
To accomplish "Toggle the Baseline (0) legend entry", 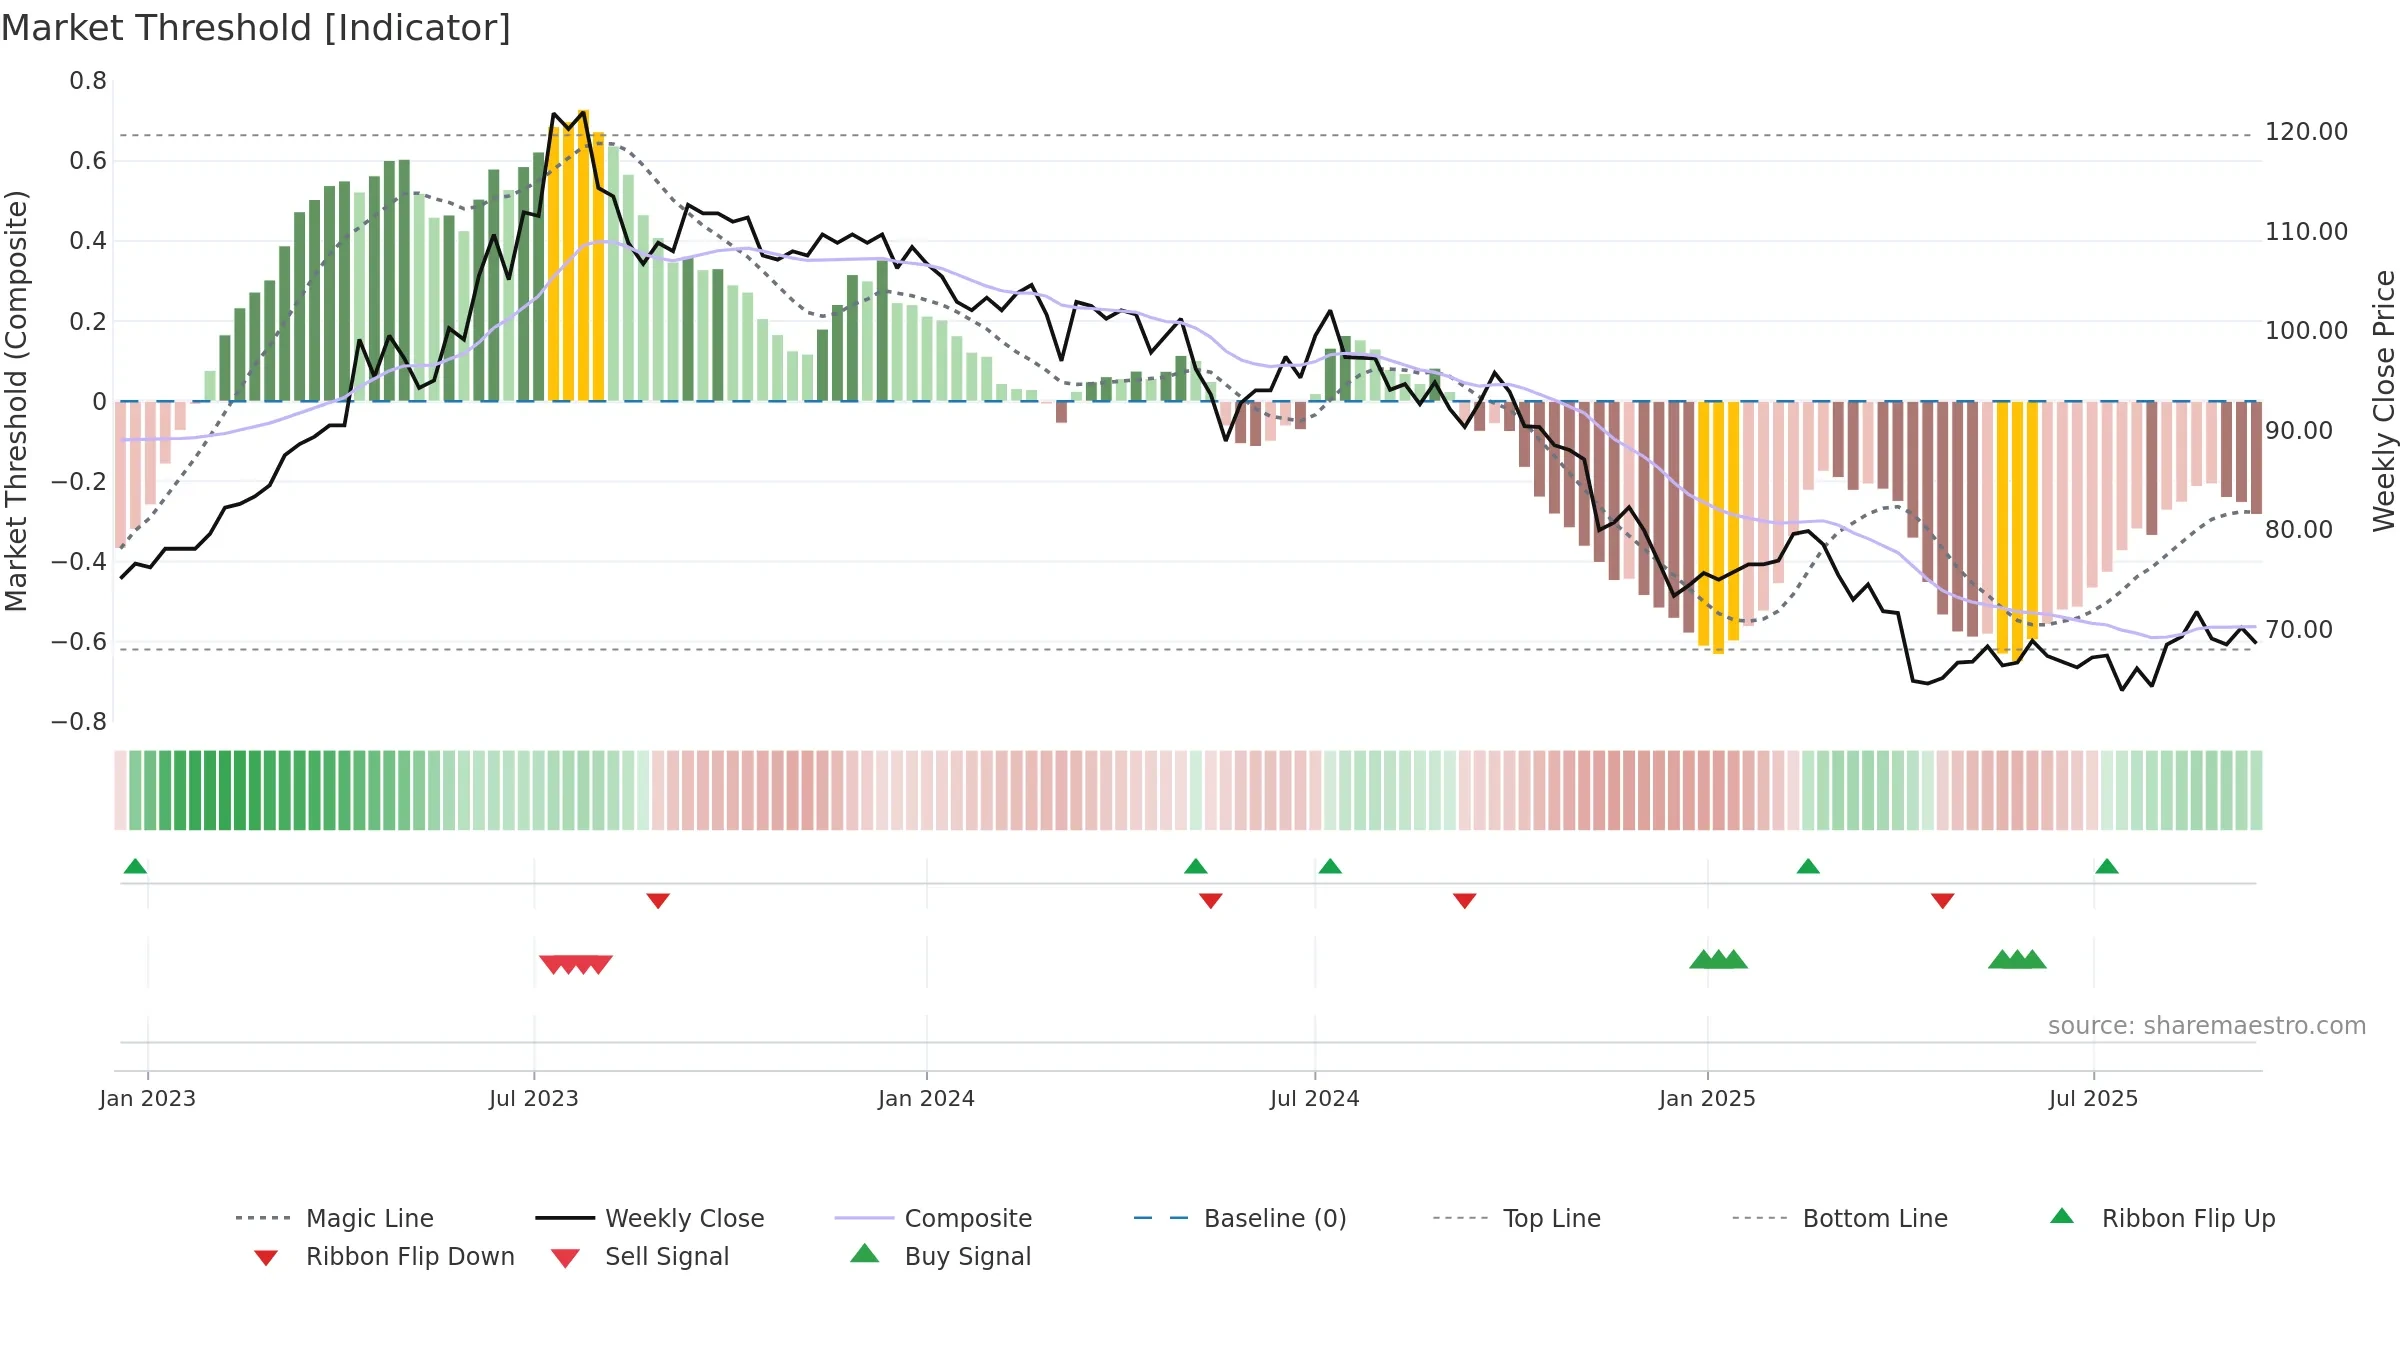I will point(1240,1218).
